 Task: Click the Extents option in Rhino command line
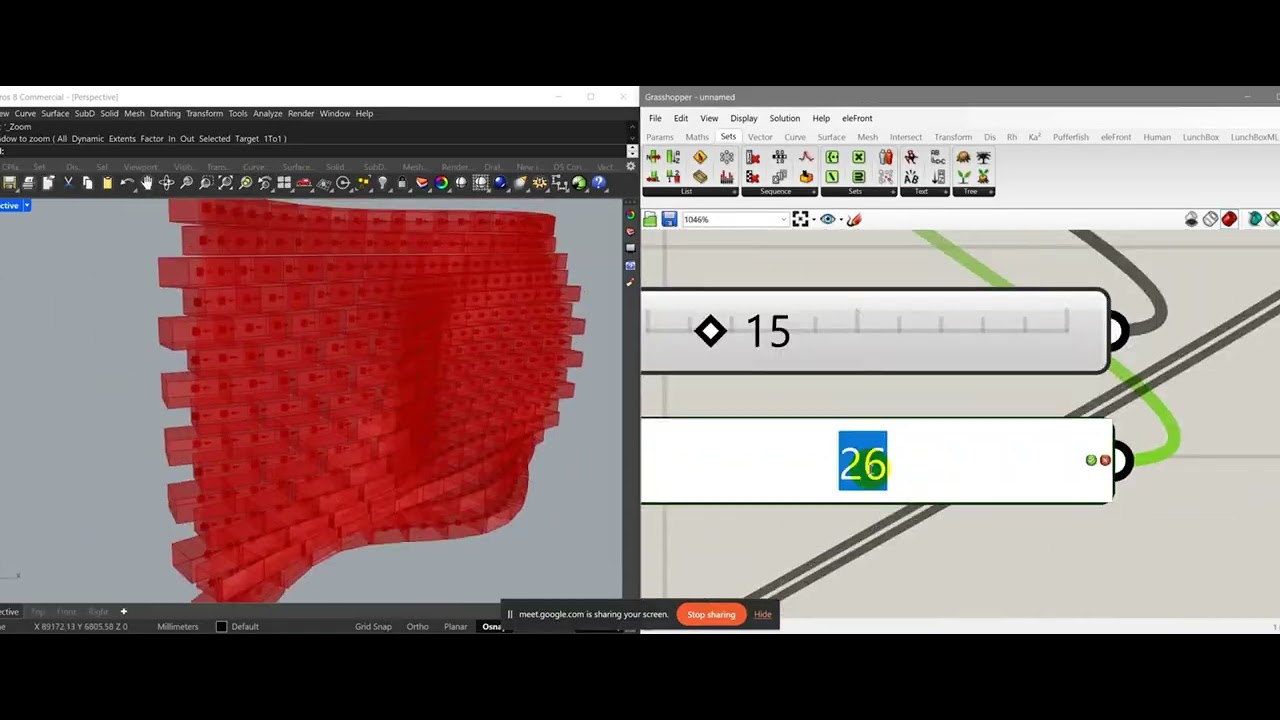122,139
